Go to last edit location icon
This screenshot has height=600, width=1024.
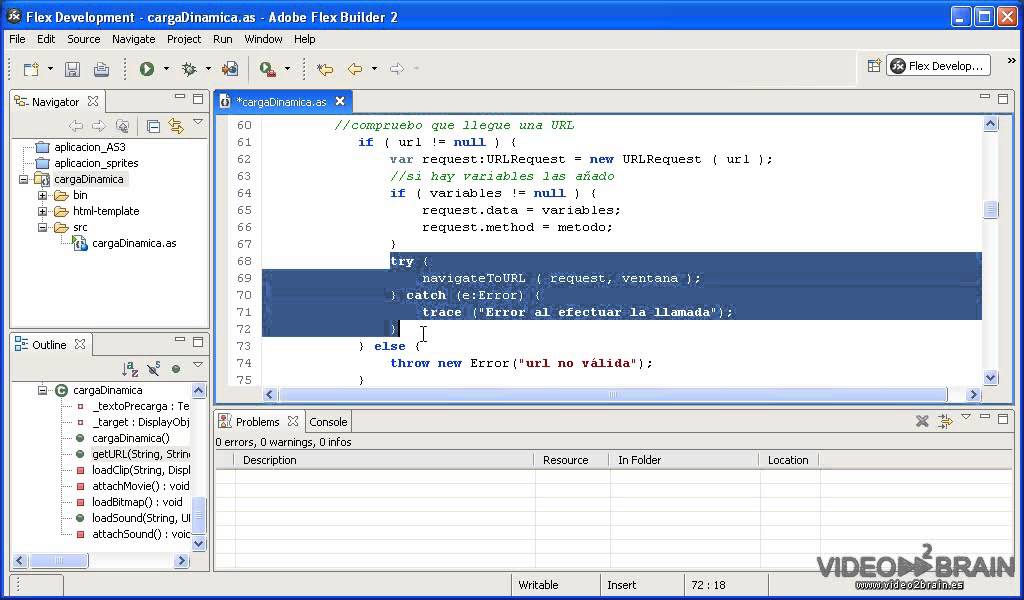point(325,69)
